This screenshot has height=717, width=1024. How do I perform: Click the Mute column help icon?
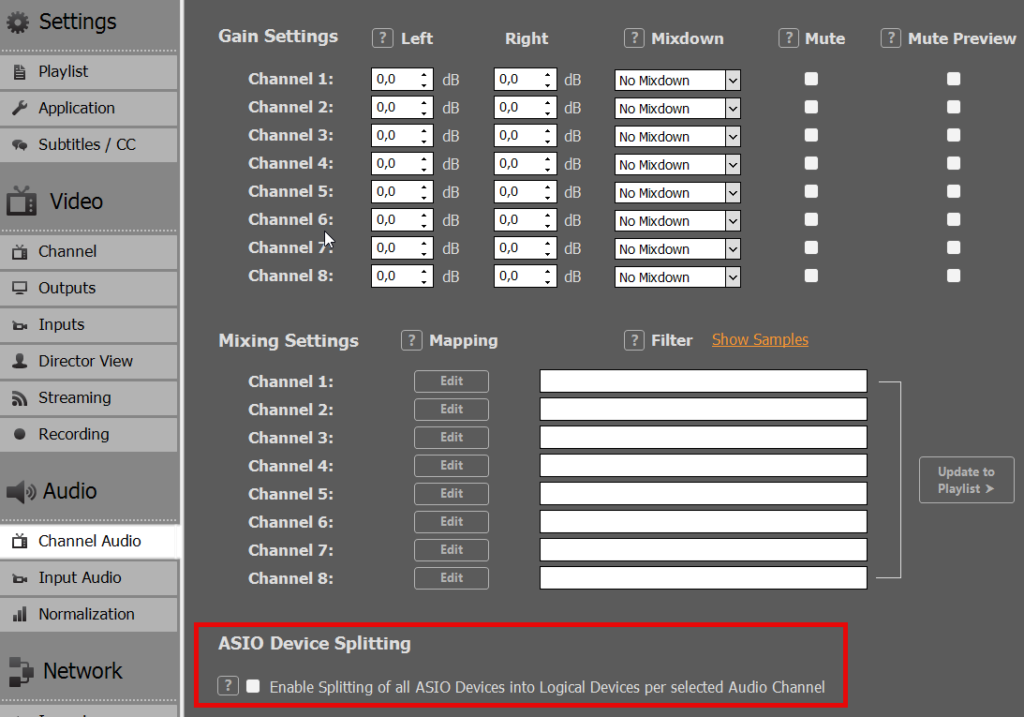[x=788, y=38]
